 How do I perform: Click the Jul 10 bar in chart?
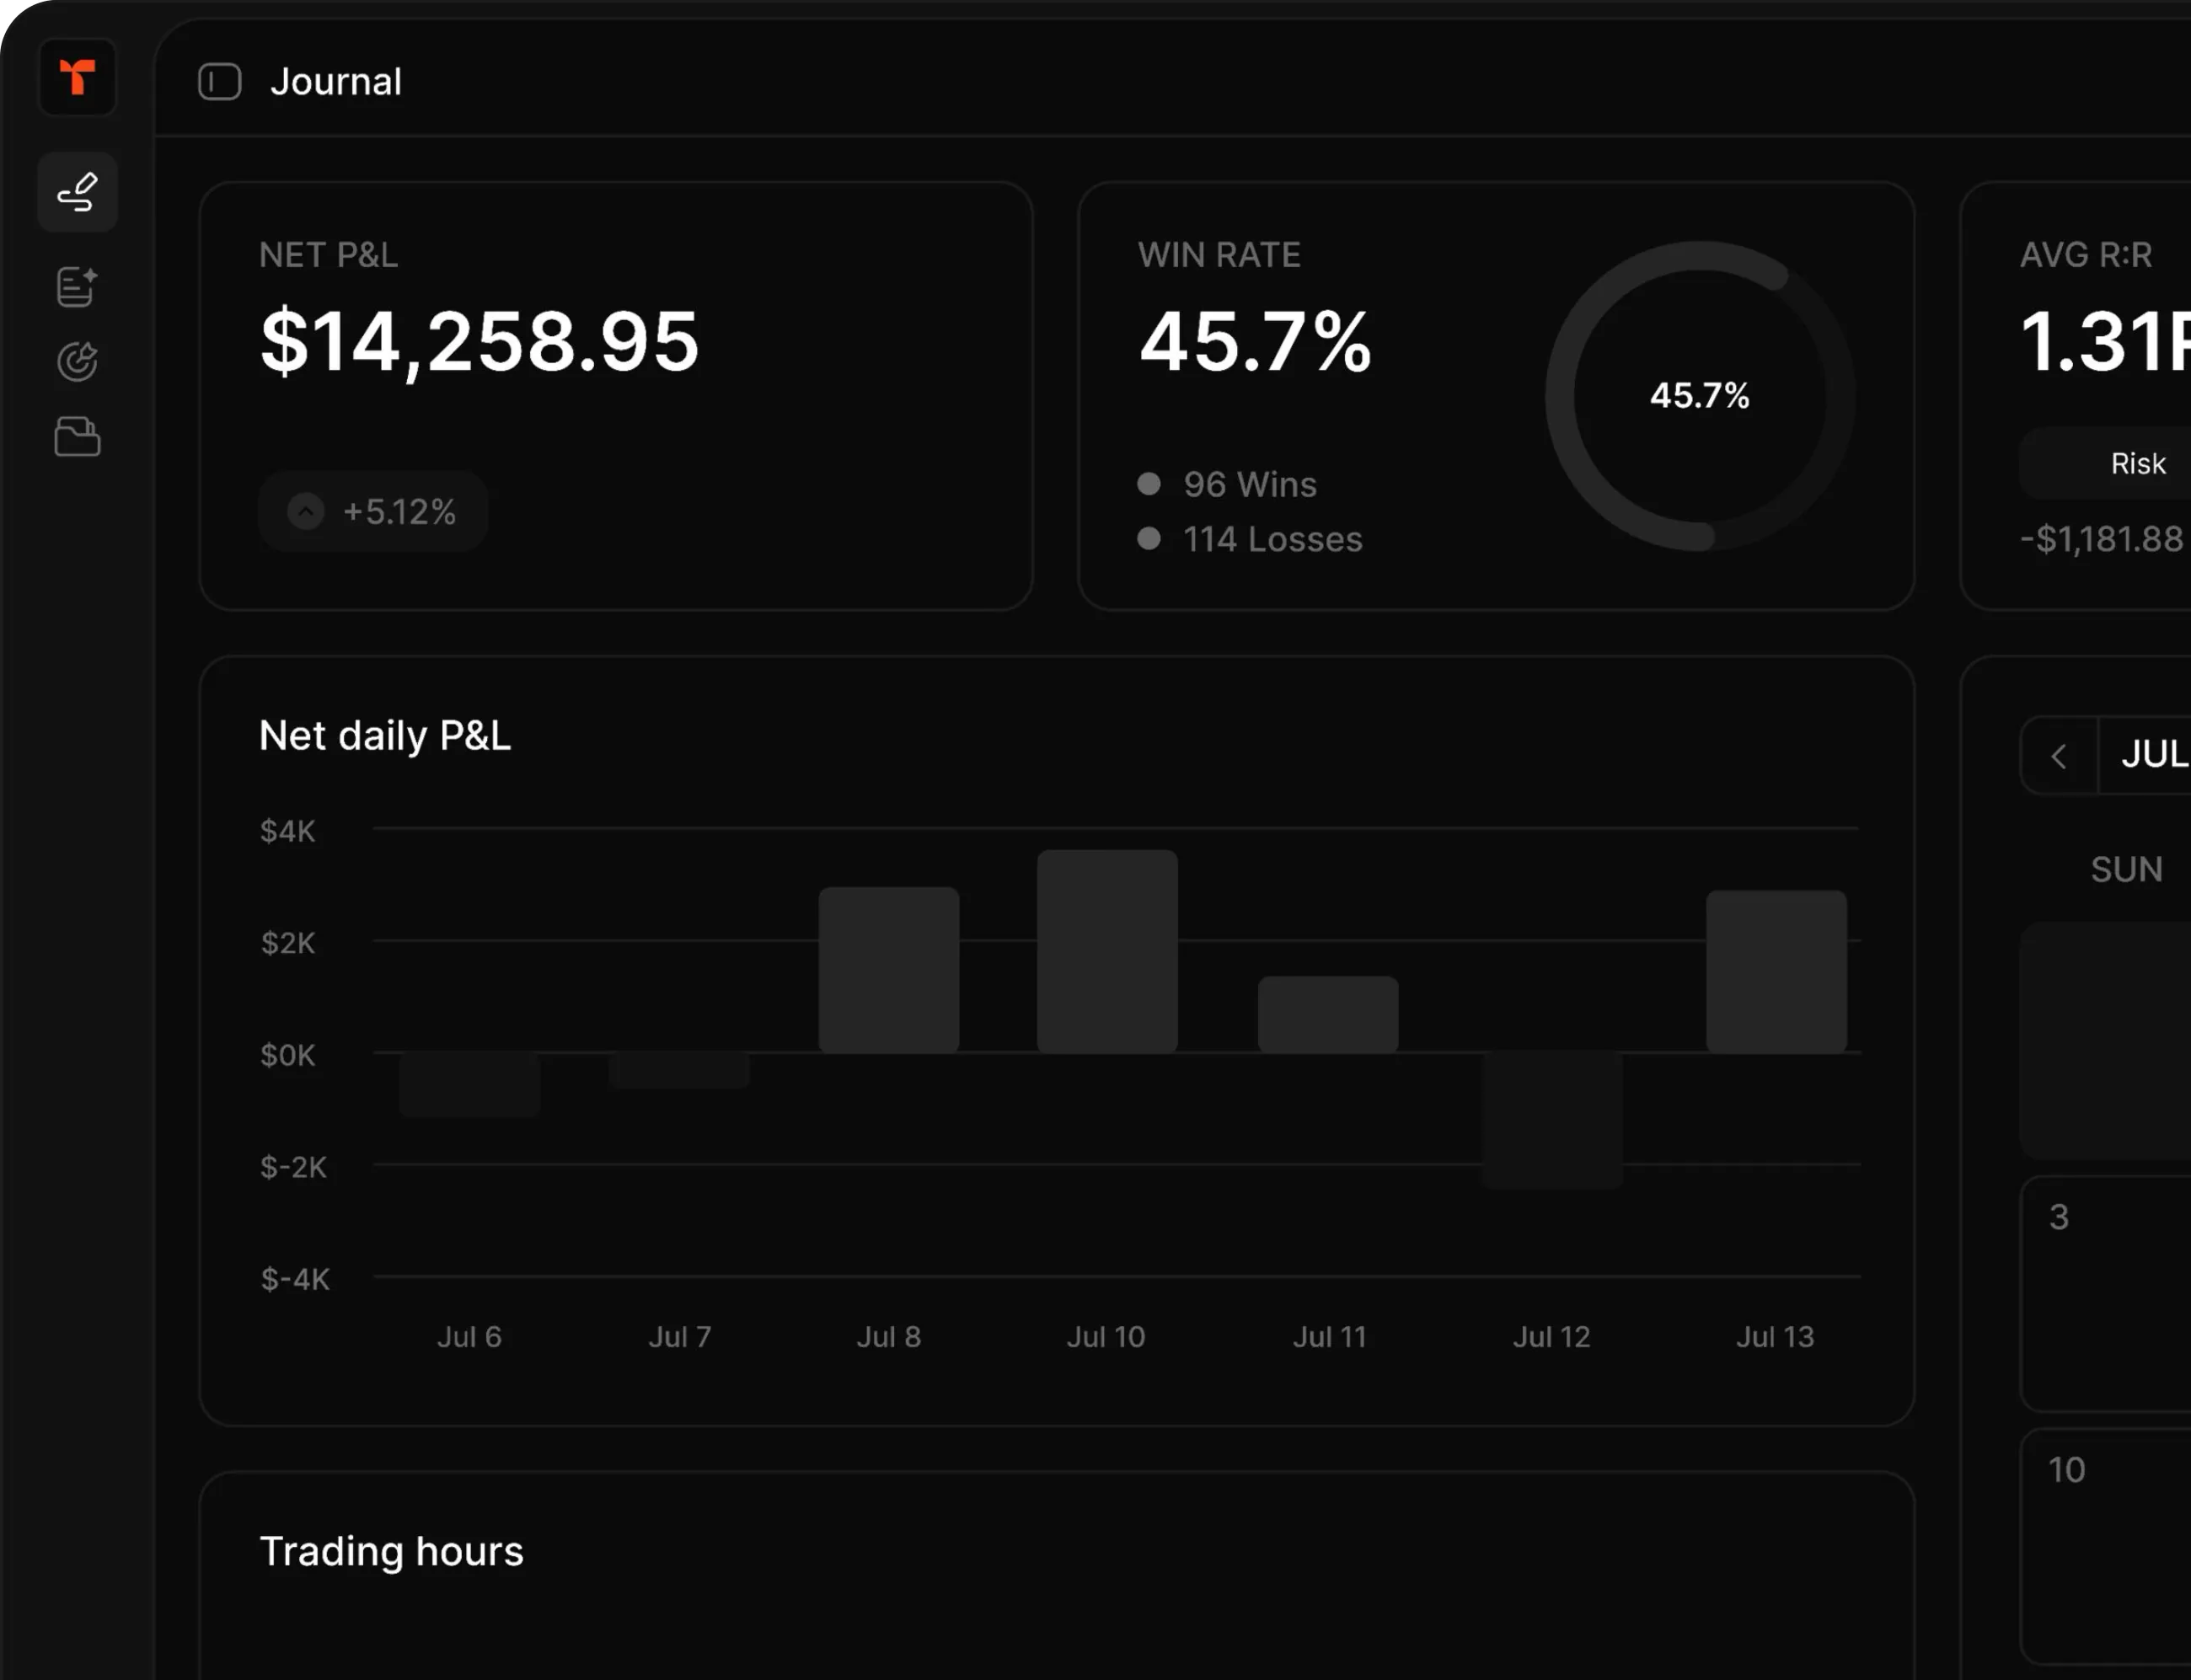(1107, 951)
